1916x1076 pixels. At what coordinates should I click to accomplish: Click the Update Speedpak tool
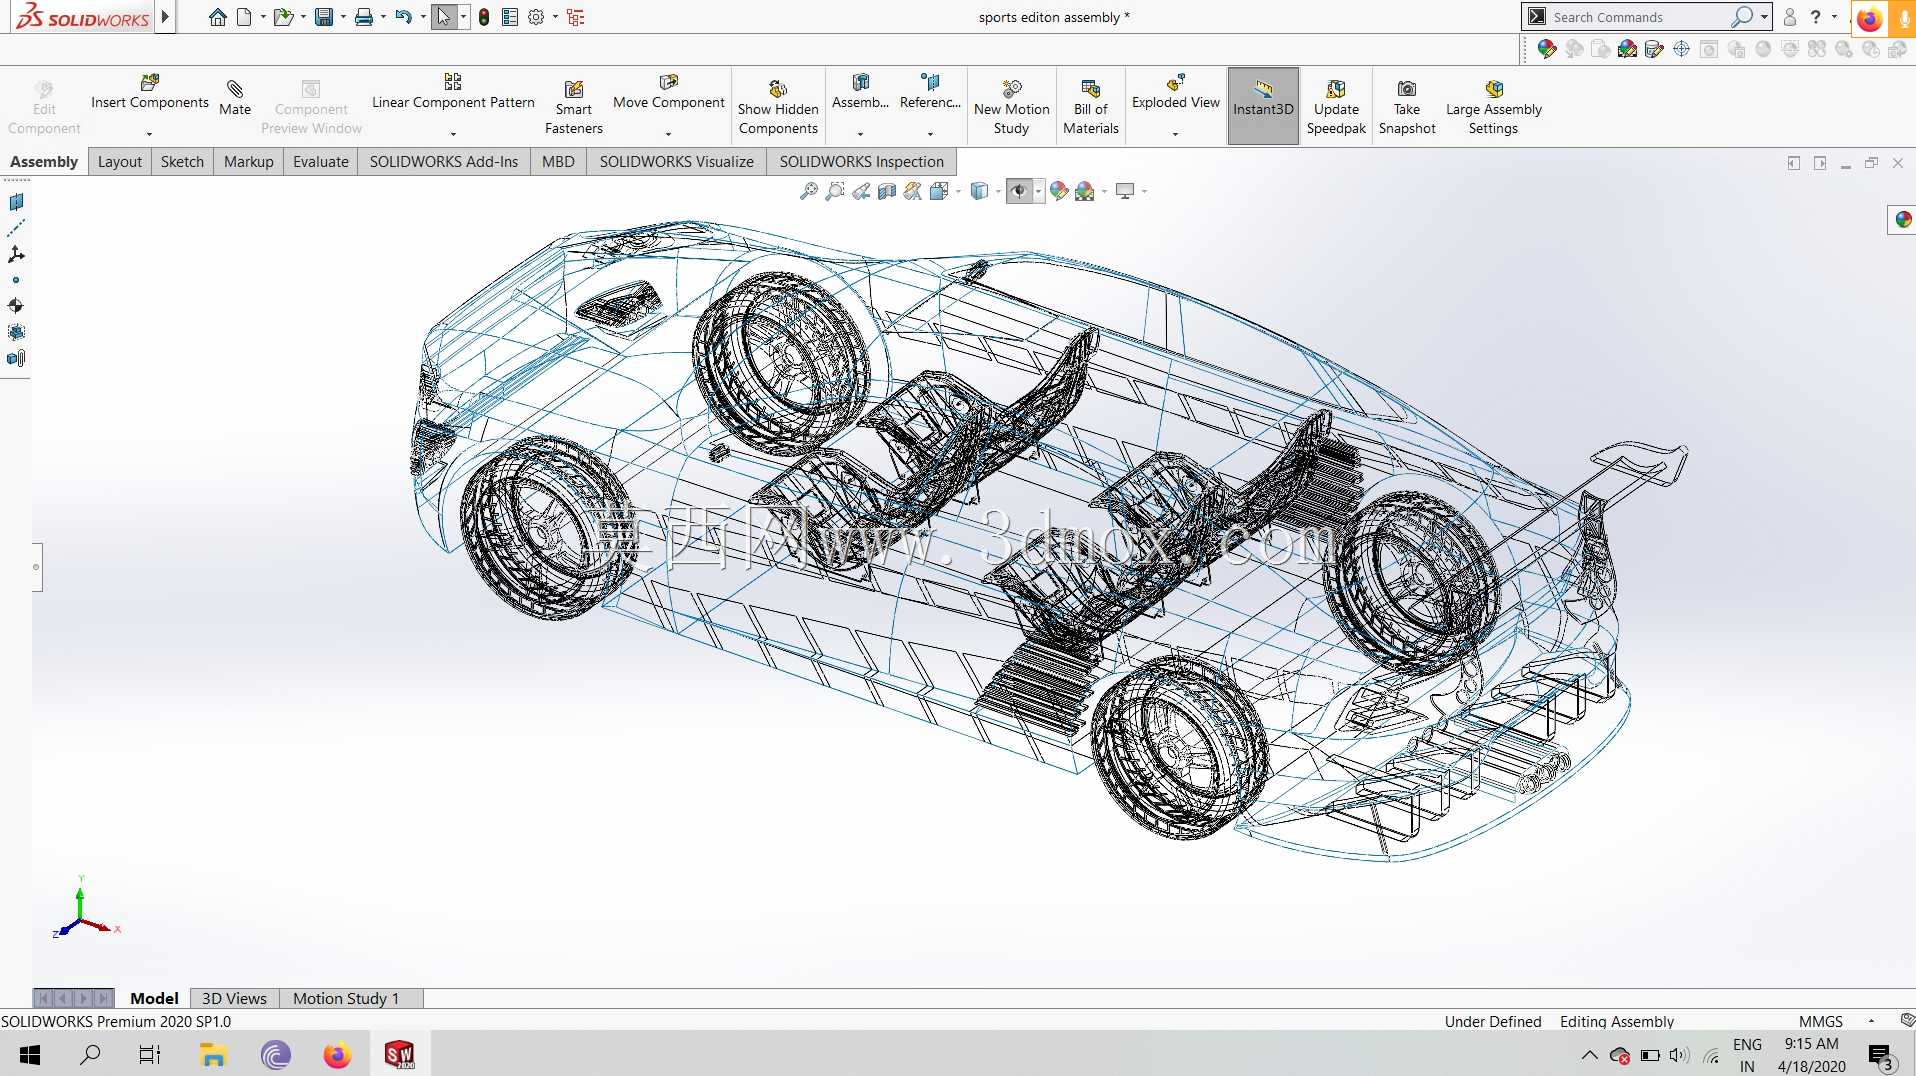(1336, 107)
